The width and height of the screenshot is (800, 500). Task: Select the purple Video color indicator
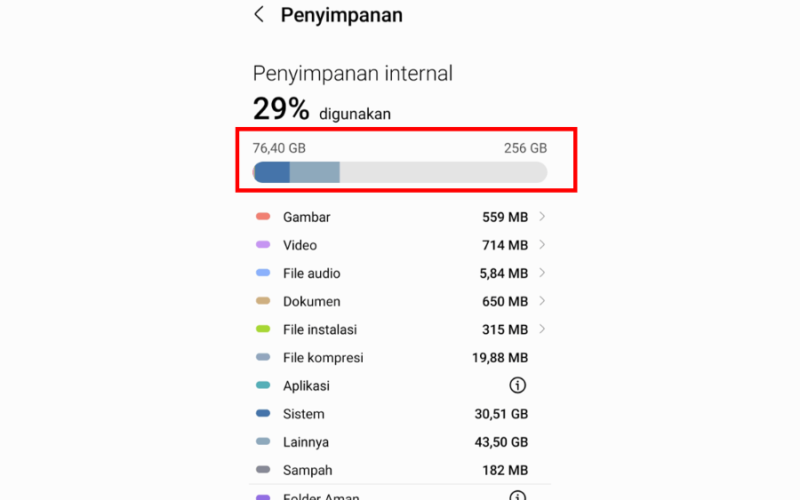(x=263, y=244)
